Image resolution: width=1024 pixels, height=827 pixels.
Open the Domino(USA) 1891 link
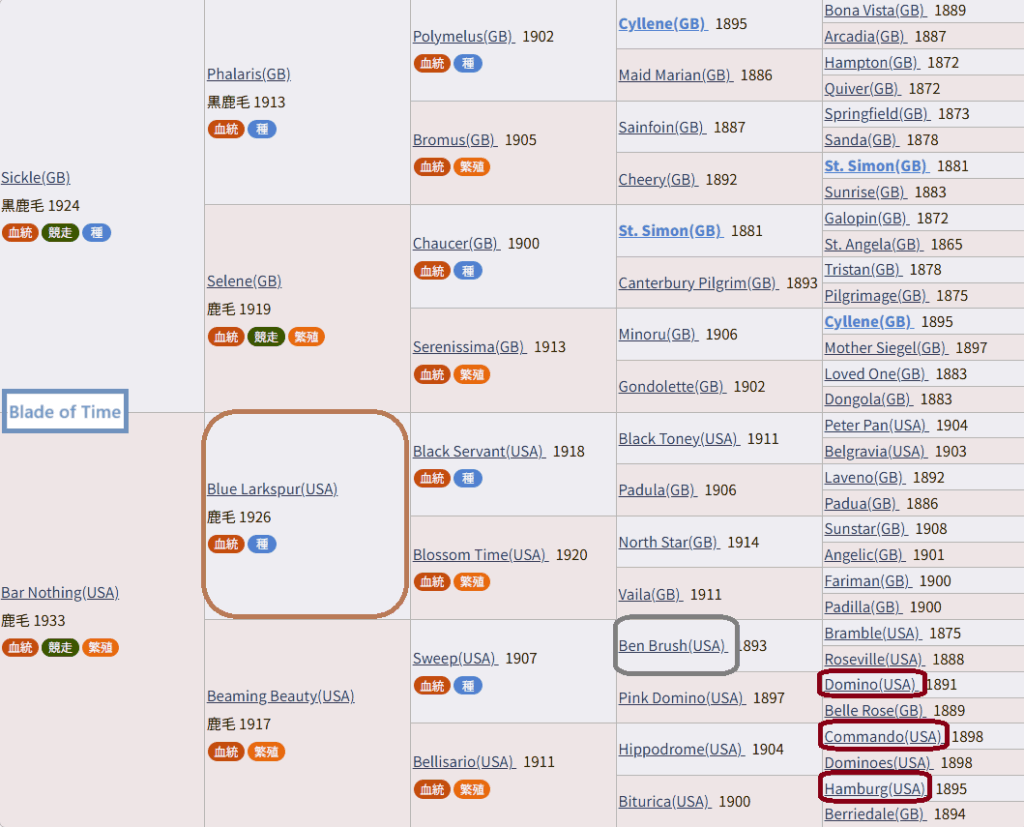click(x=871, y=685)
